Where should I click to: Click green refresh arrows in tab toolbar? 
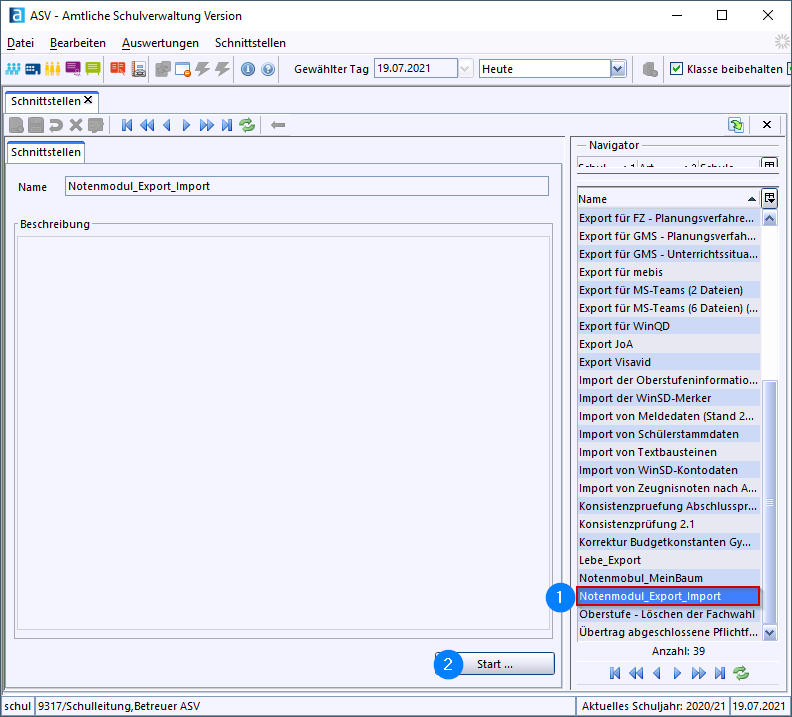tap(247, 125)
